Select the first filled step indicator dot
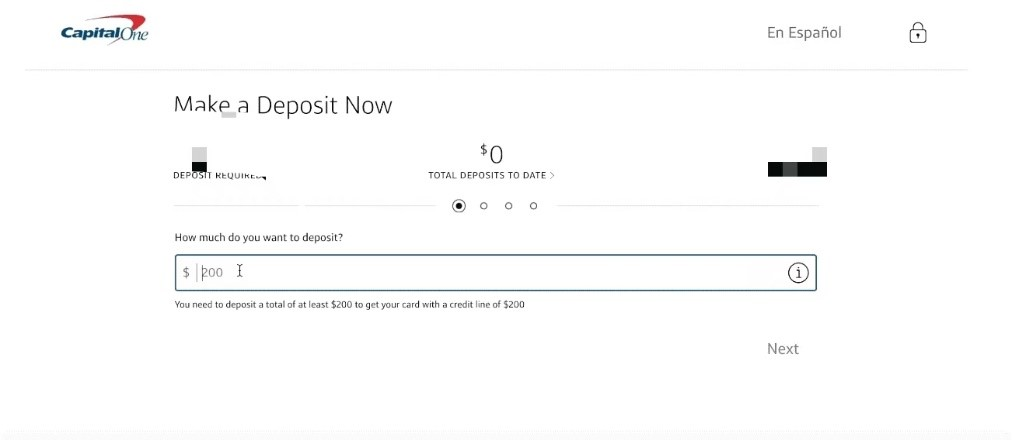This screenshot has height=440, width=1012. point(459,206)
